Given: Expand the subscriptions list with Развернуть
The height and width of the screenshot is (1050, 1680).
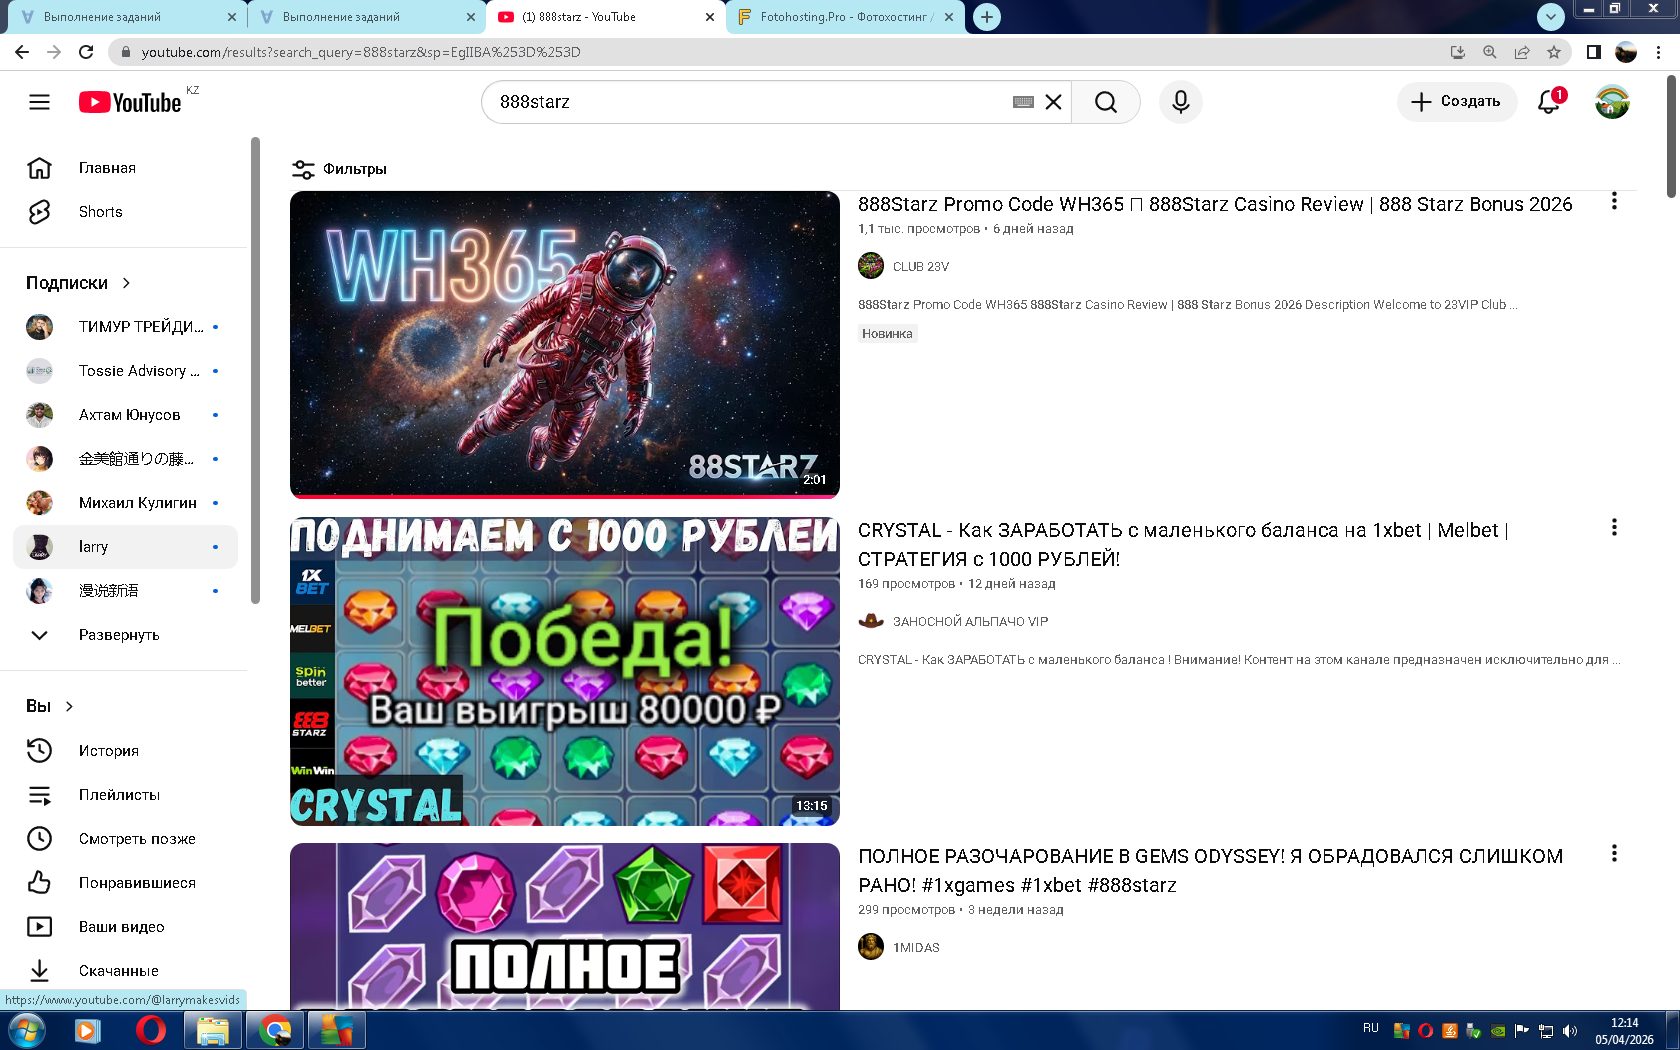Looking at the screenshot, I should click(x=118, y=635).
